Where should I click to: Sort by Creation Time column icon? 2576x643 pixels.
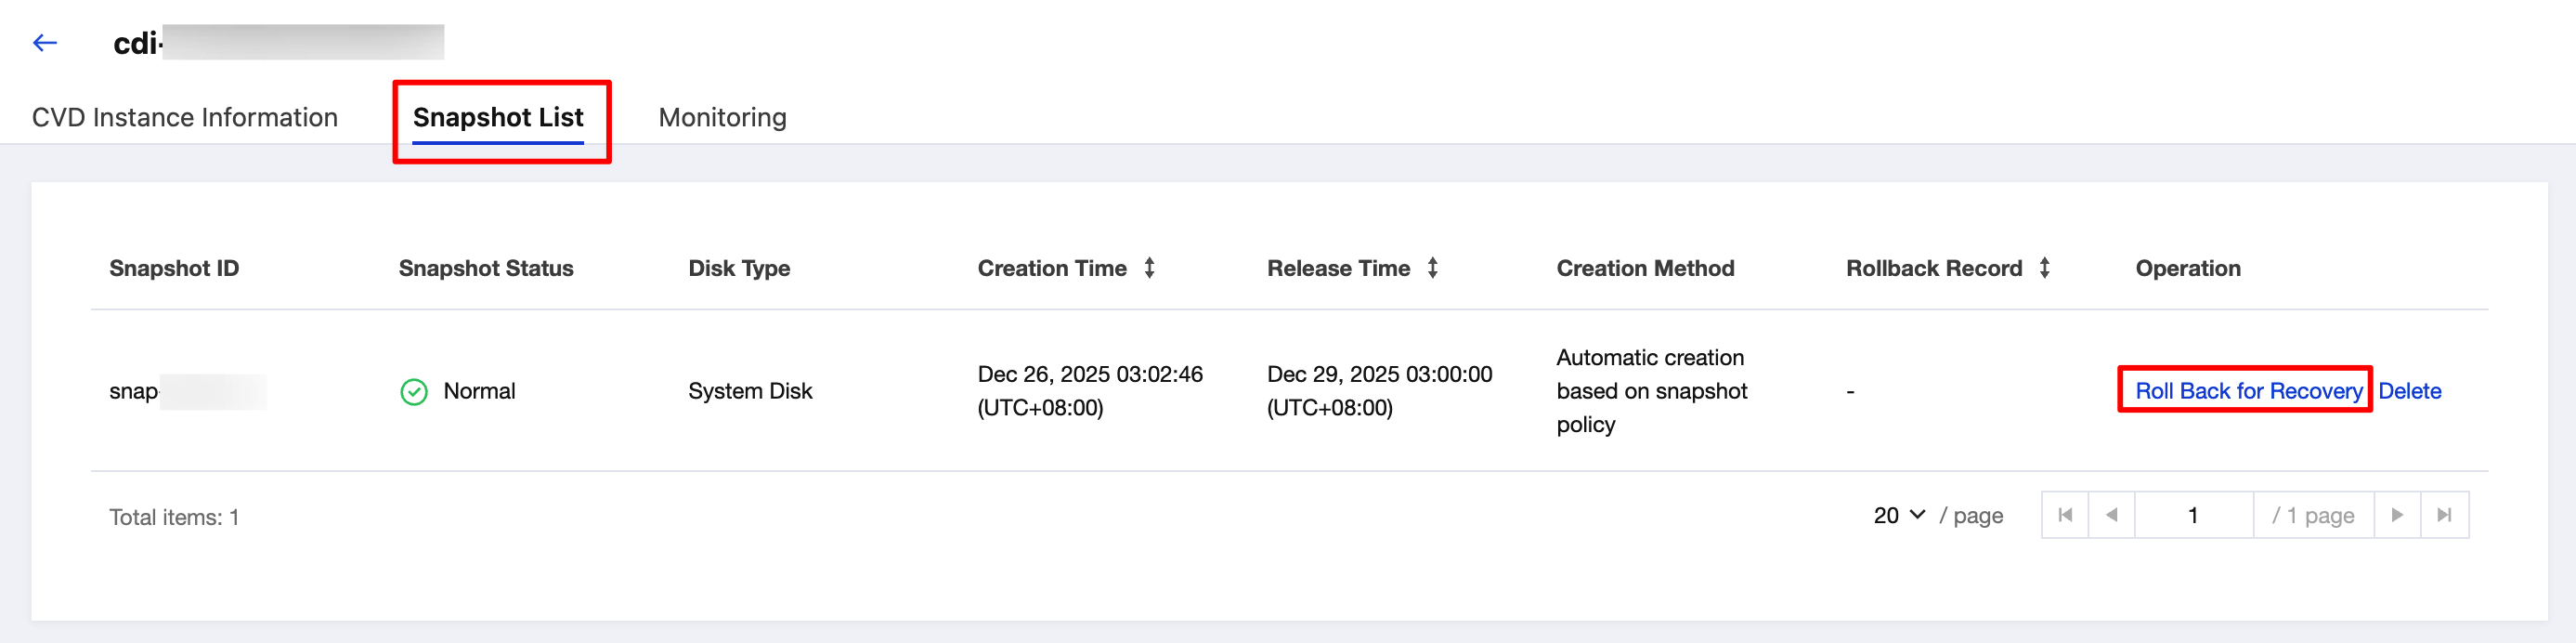coord(1150,268)
